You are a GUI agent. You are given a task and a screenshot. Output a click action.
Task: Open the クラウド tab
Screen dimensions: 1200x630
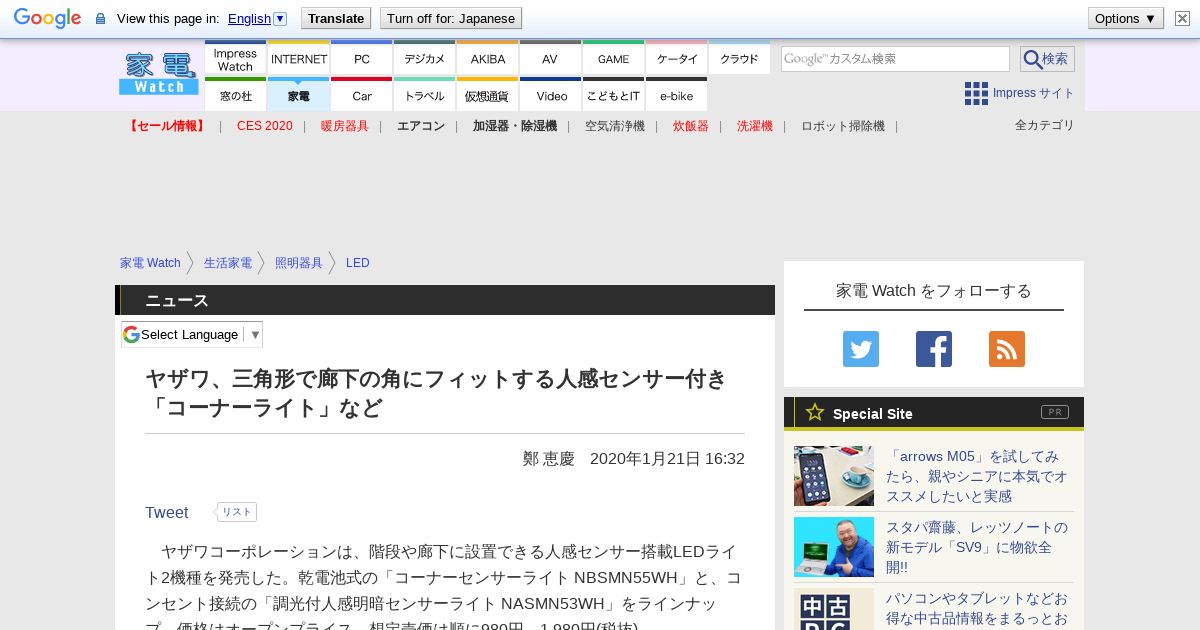coord(739,58)
